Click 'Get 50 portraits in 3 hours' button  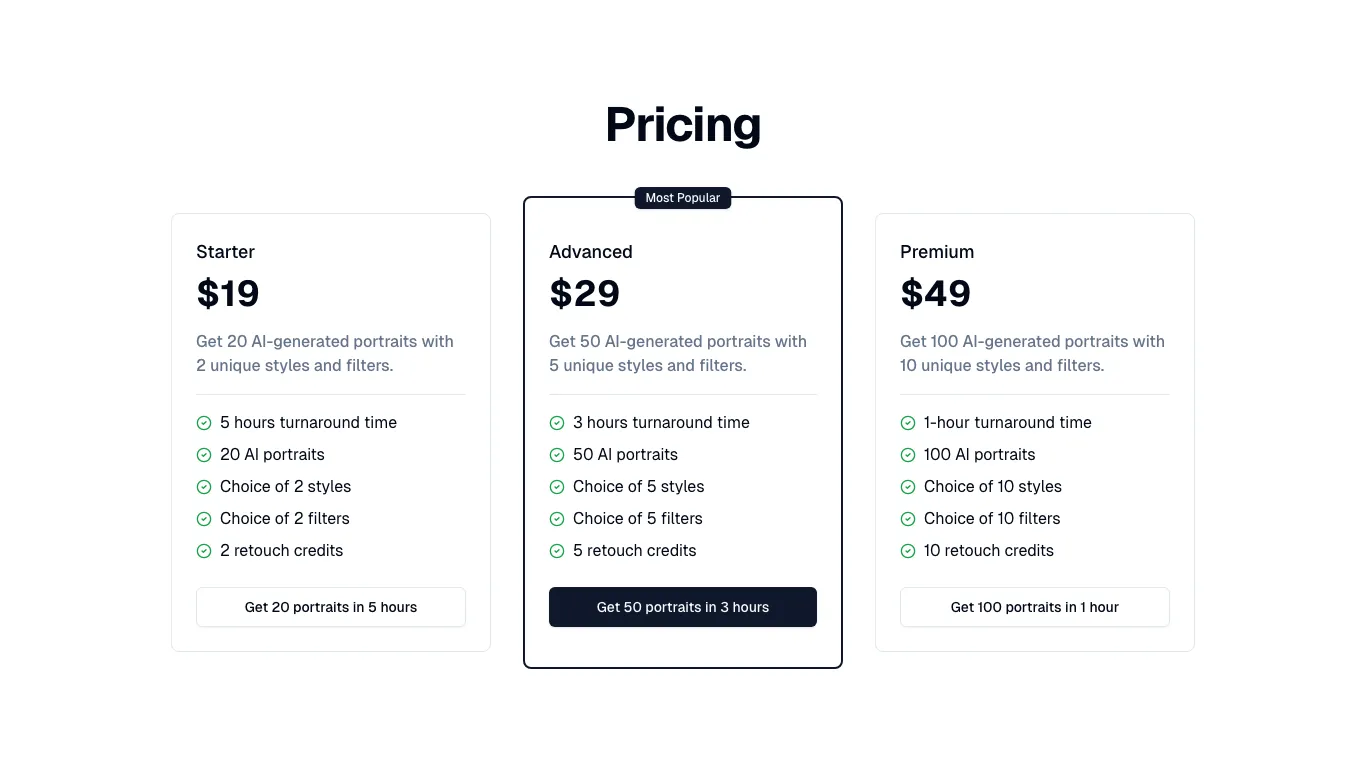[683, 607]
